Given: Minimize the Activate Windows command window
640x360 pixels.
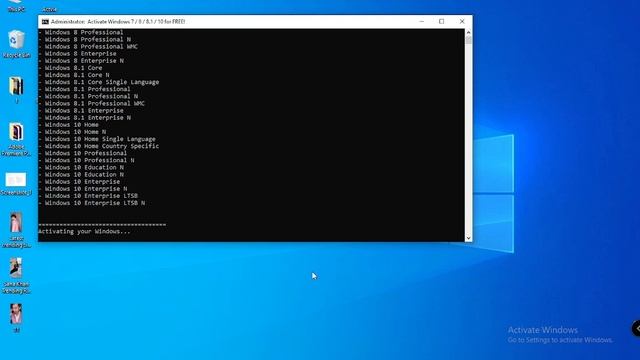Looking at the screenshot, I should click(x=422, y=22).
